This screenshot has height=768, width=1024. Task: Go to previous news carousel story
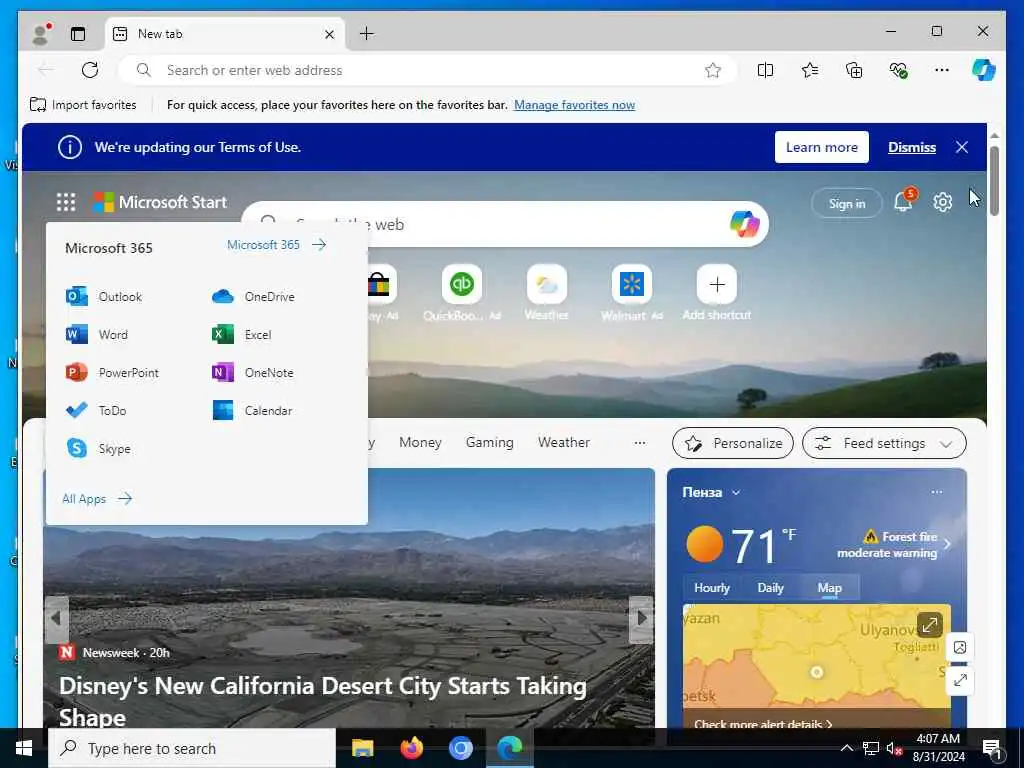[x=56, y=618]
